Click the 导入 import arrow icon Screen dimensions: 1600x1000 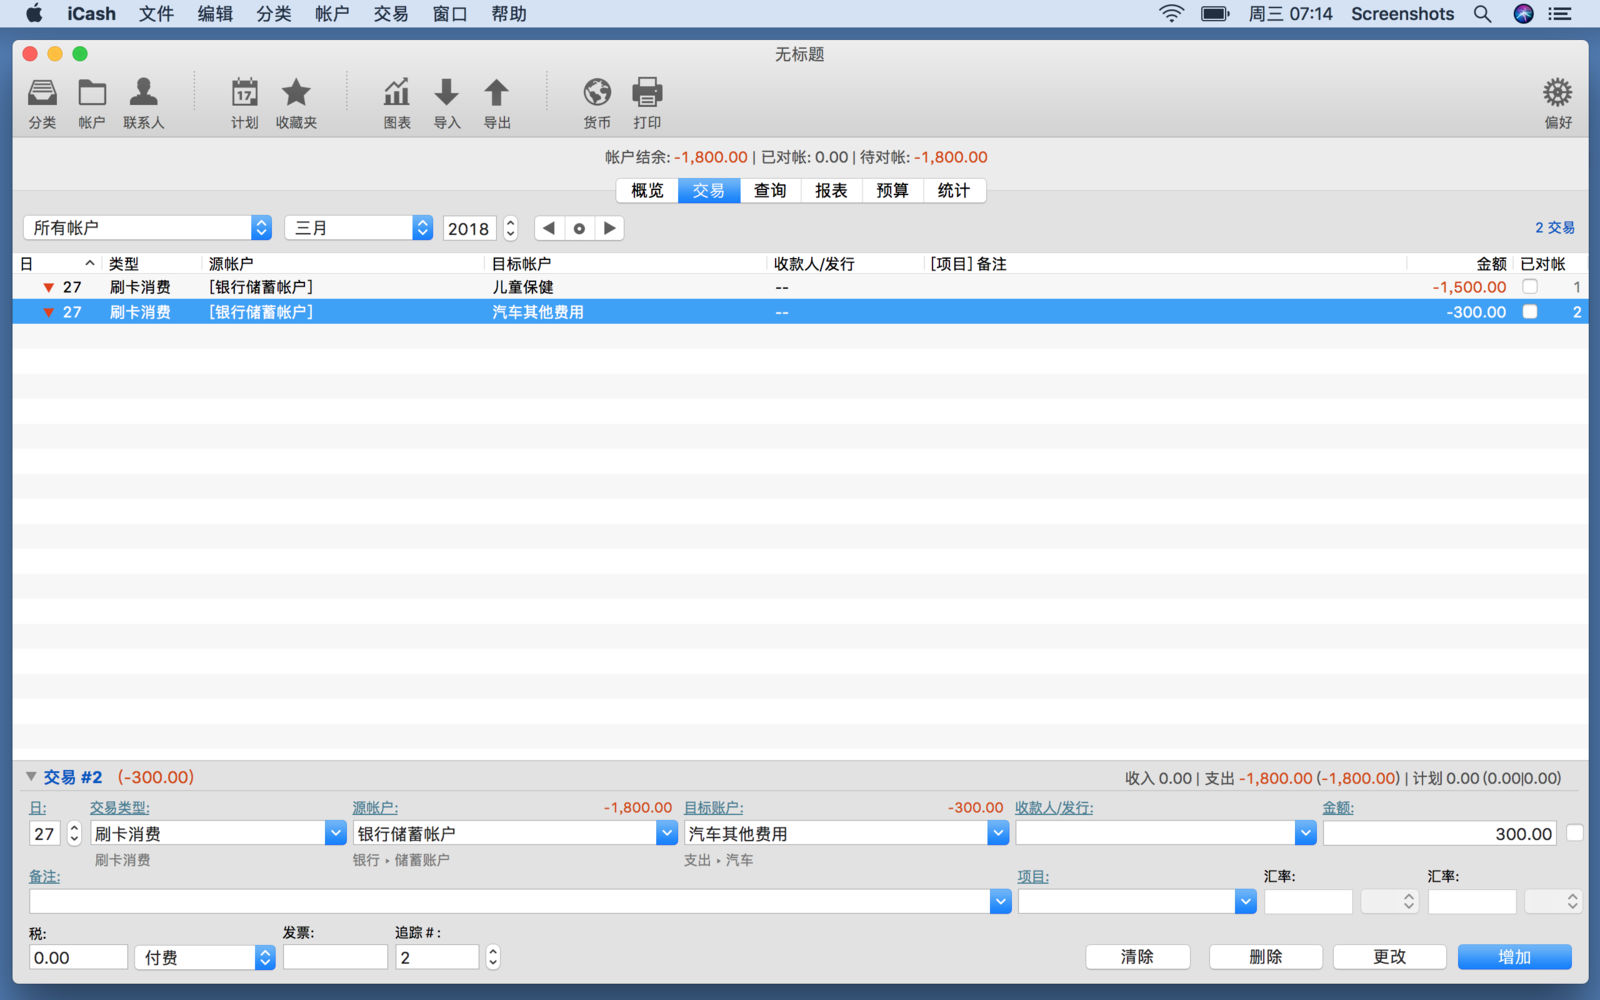pyautogui.click(x=447, y=102)
